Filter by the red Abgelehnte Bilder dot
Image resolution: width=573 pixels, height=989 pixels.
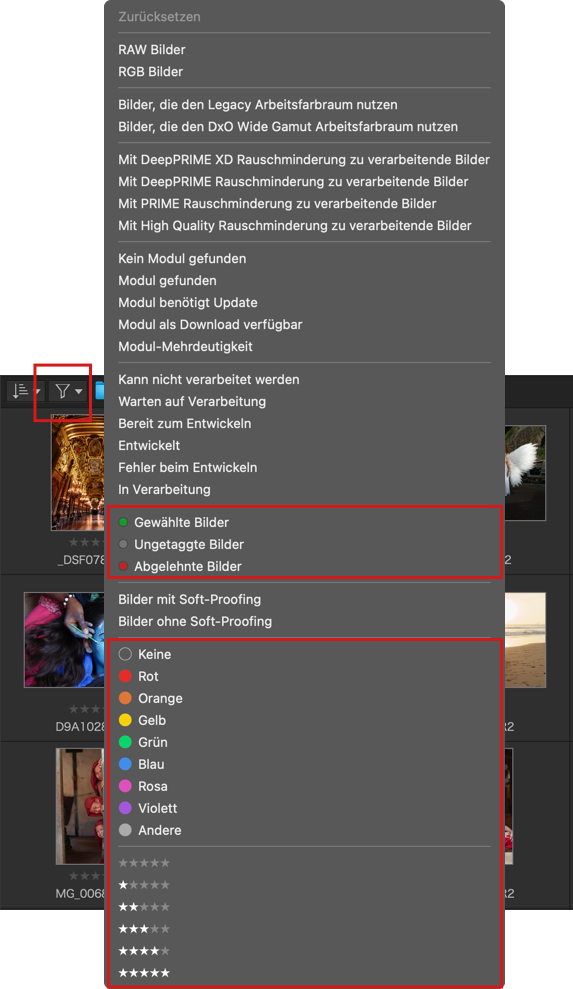click(180, 566)
